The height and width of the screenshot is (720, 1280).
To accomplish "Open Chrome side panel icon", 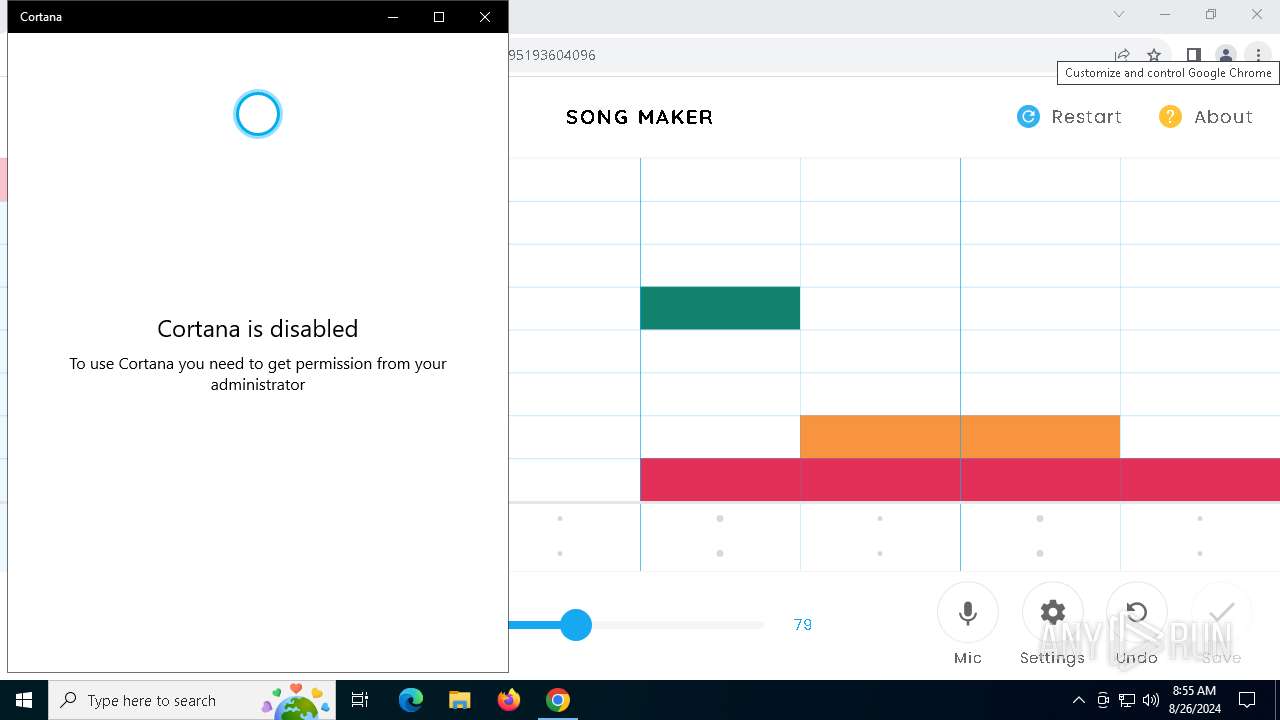I will [1193, 55].
